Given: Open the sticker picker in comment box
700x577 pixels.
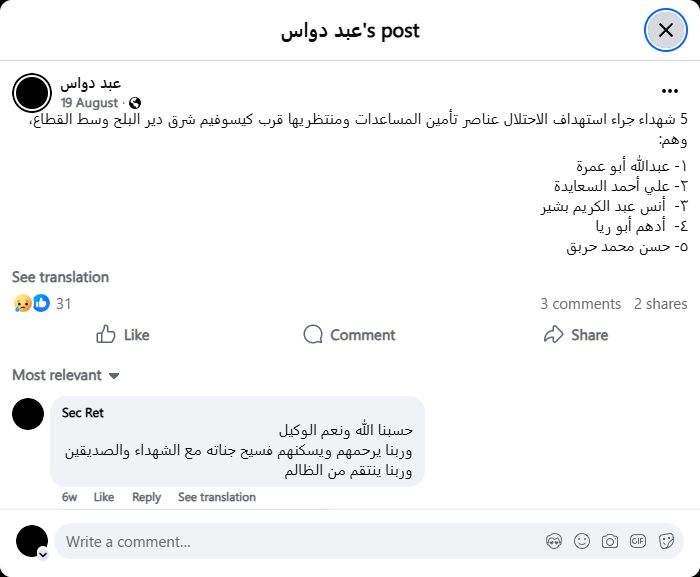Looking at the screenshot, I should [666, 541].
